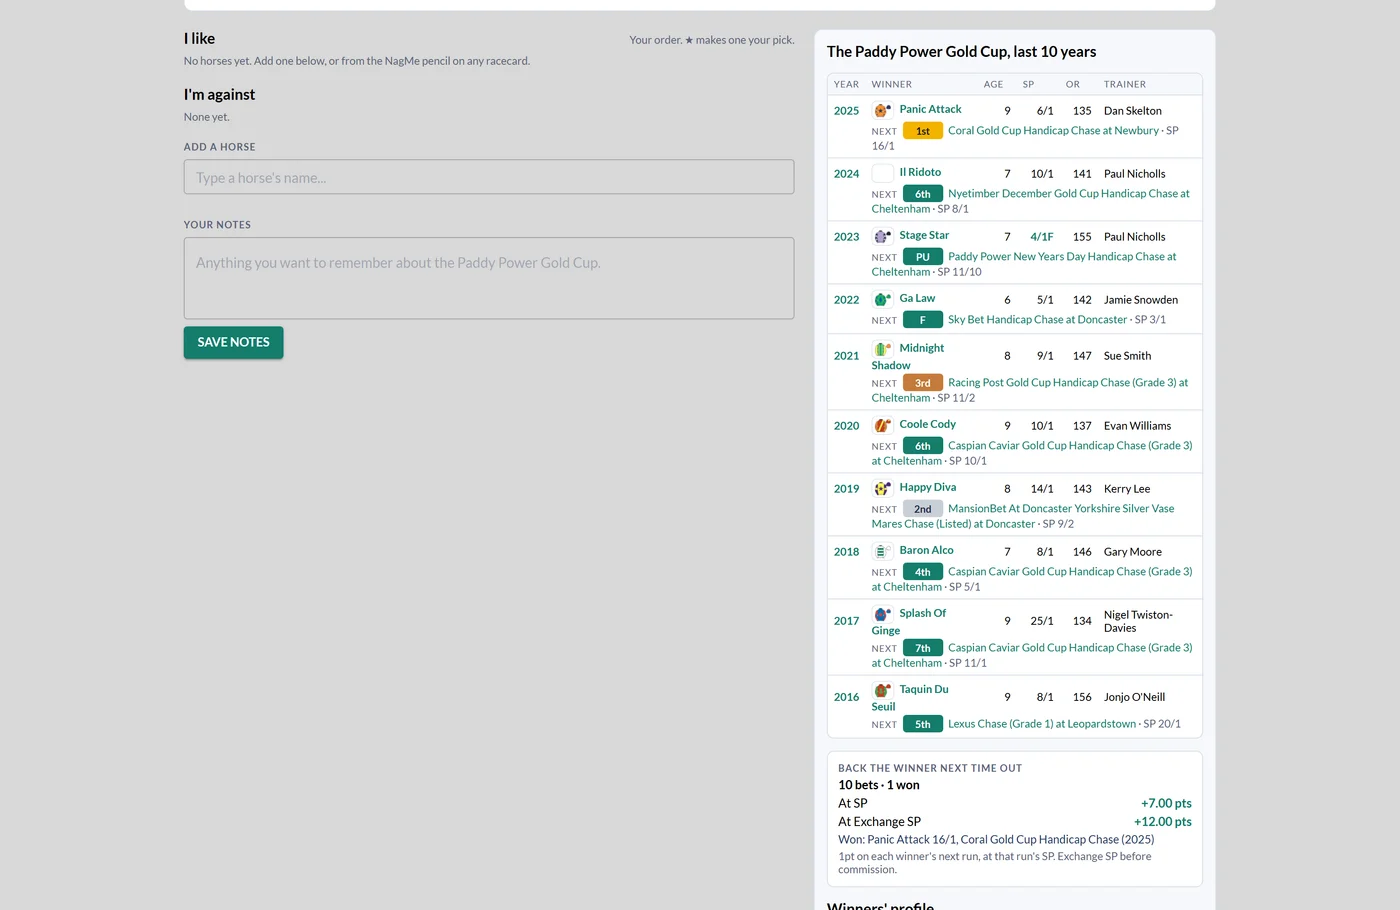Click Taquin Du Seuil's silks icon
This screenshot has width=1400, height=910.
coord(882,690)
